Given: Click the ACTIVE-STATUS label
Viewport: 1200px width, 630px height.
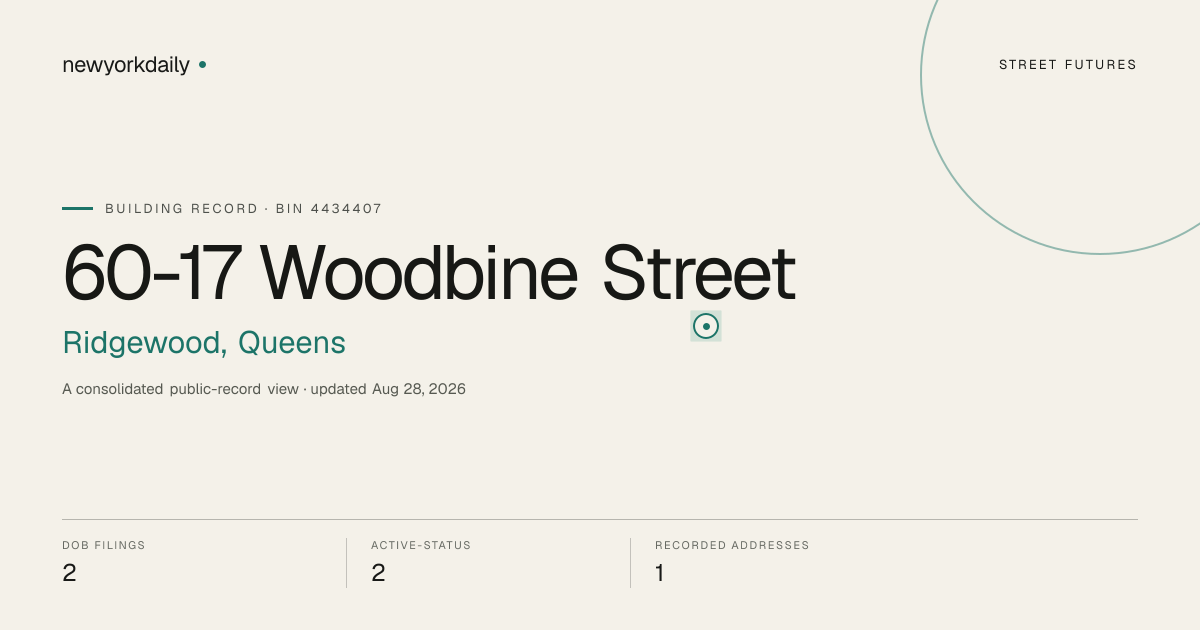Looking at the screenshot, I should 421,546.
